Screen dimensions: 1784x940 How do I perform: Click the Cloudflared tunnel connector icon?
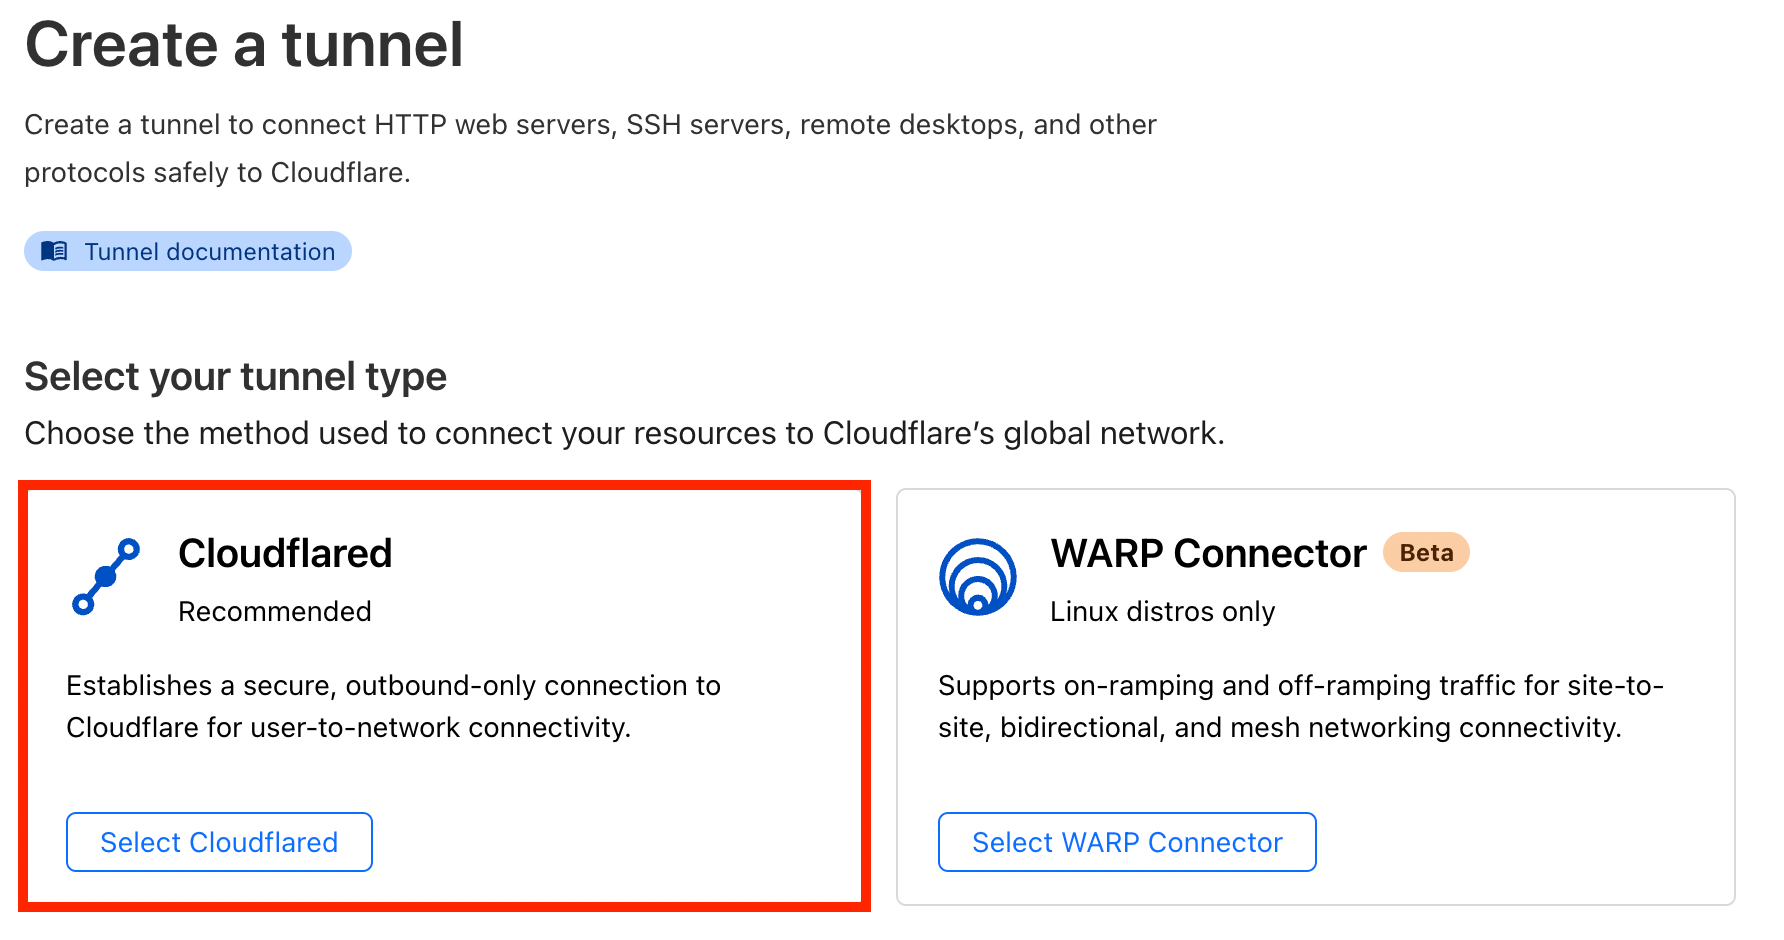106,576
